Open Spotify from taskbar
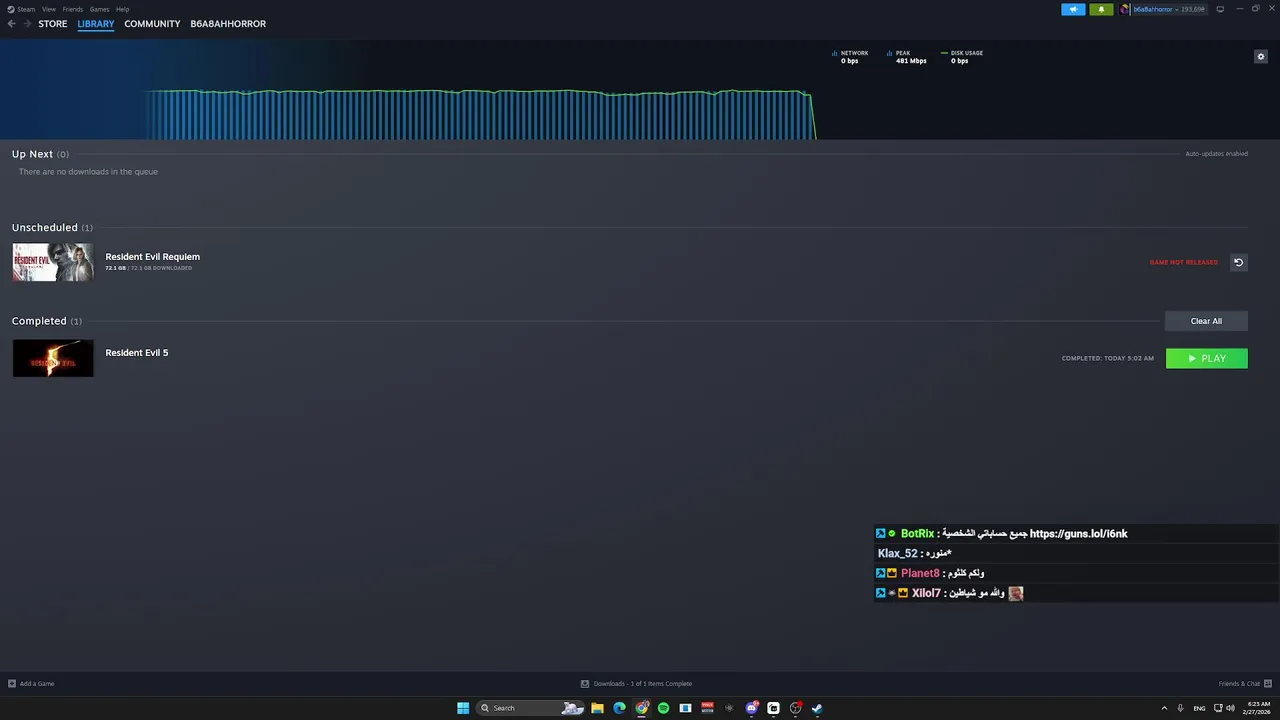 pyautogui.click(x=663, y=708)
